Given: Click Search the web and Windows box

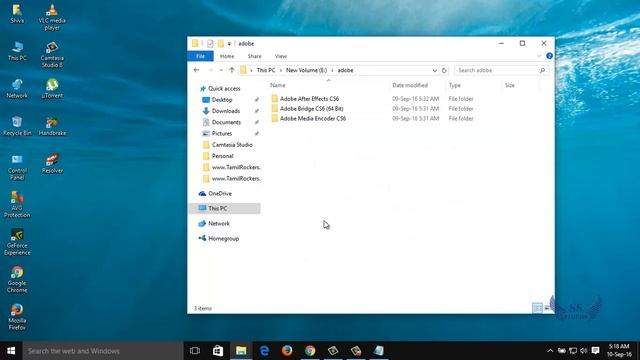Looking at the screenshot, I should click(103, 351).
